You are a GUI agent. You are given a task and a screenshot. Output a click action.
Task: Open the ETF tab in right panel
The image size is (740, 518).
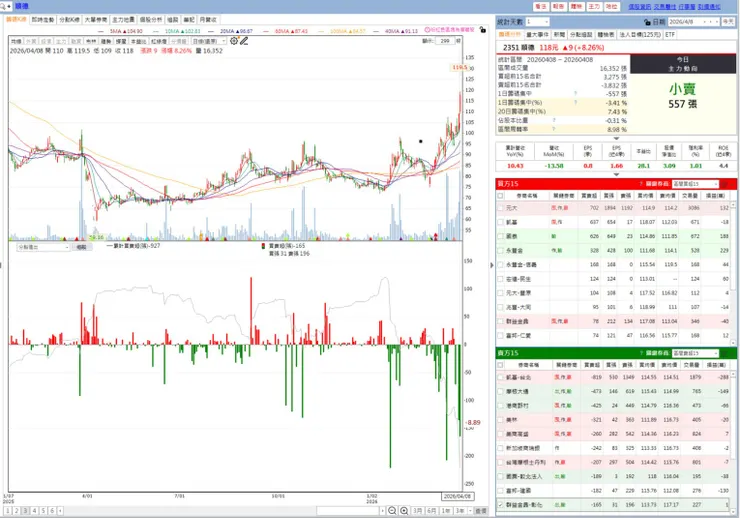click(670, 35)
